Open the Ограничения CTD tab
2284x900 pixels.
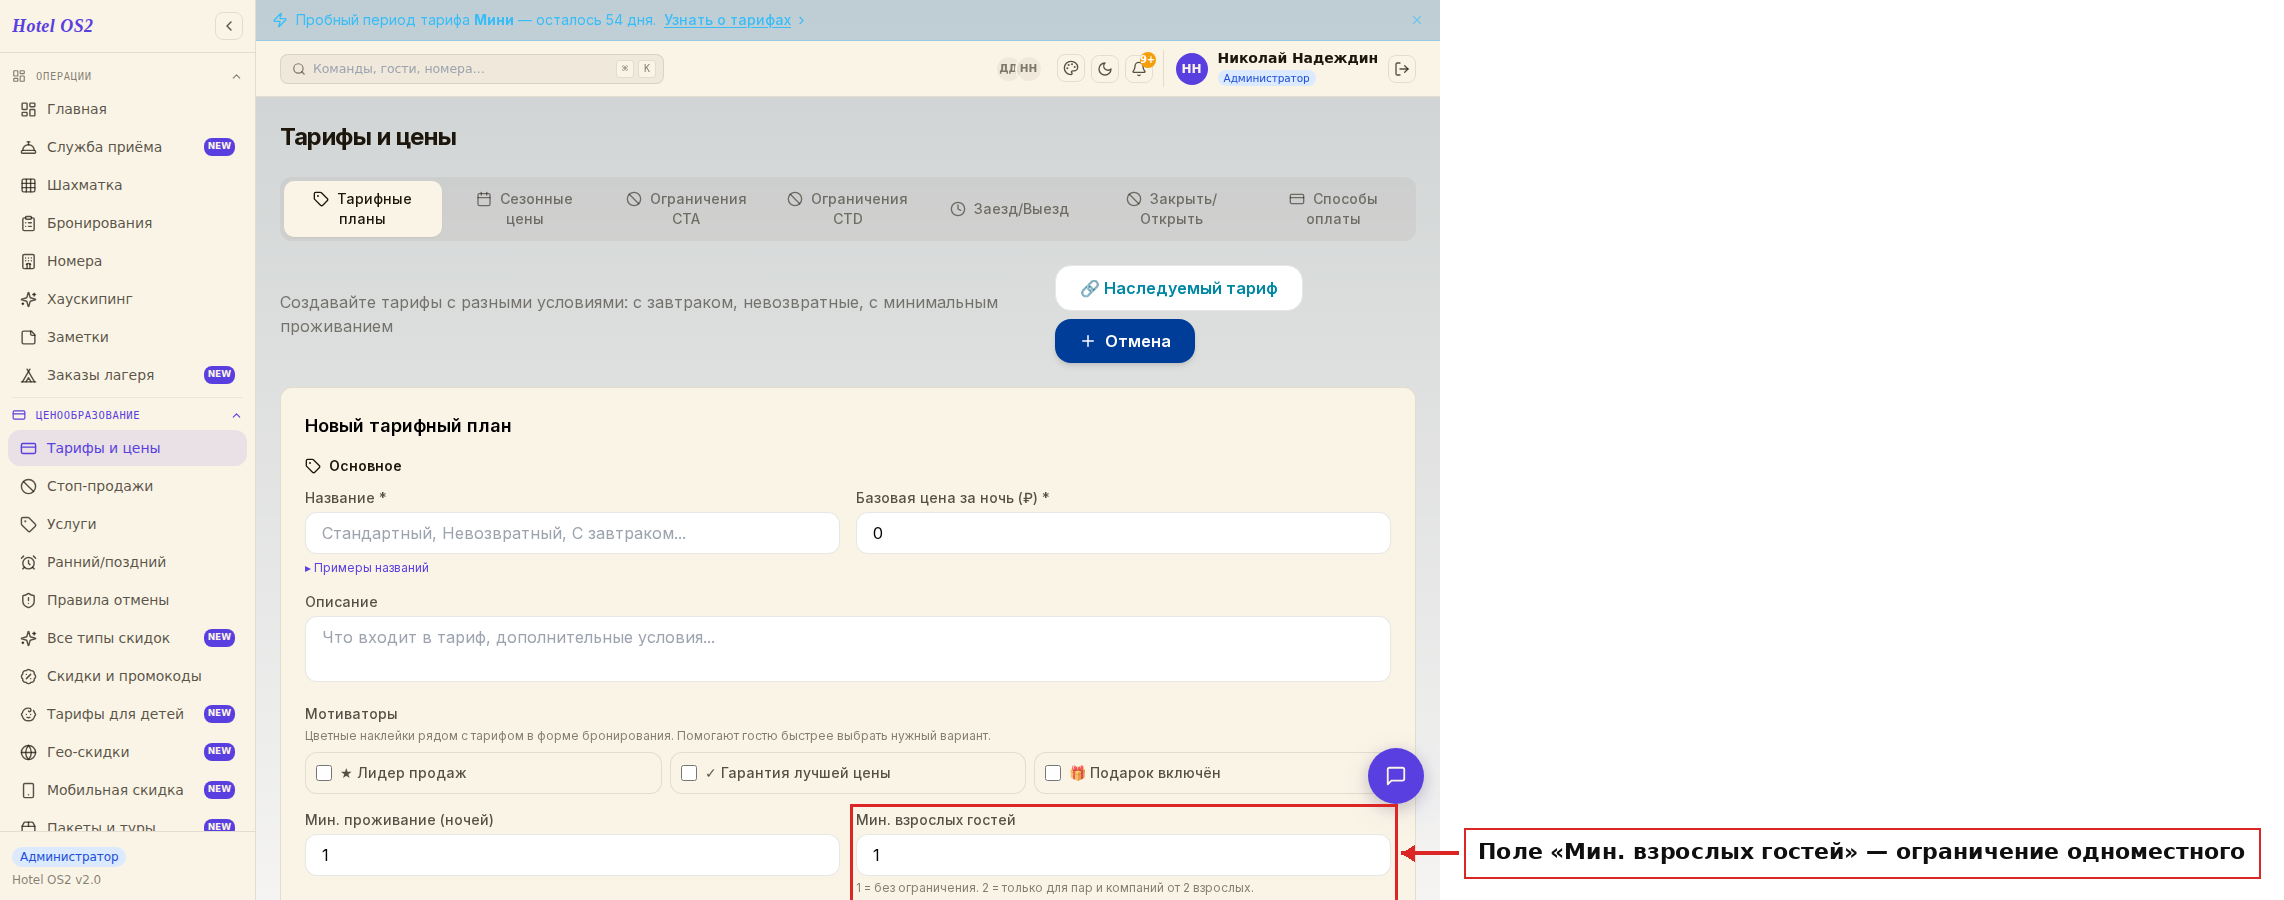(x=848, y=209)
